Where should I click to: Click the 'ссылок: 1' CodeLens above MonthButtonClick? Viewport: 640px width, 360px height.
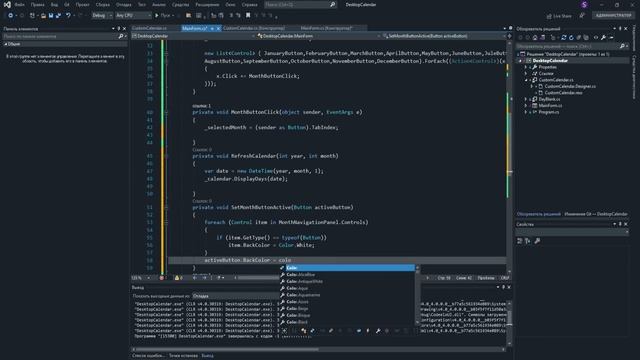pyautogui.click(x=202, y=106)
